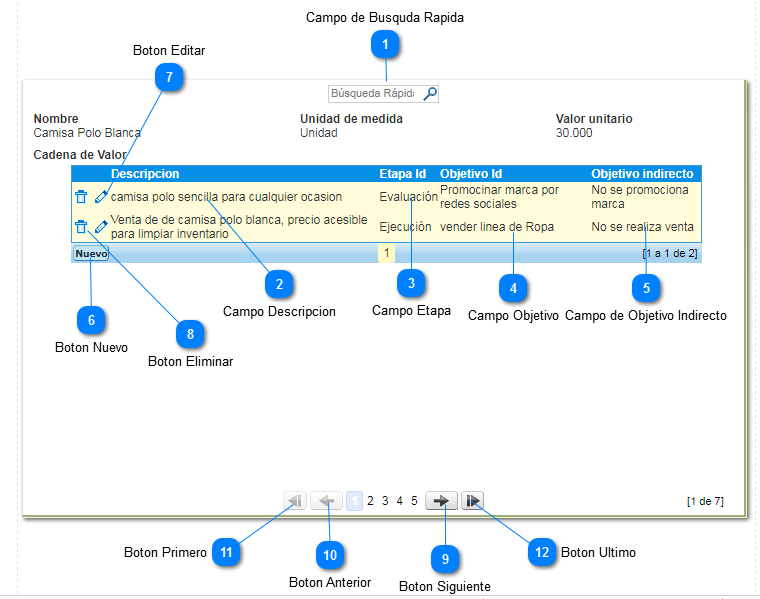
Task: Click the 'Unidad de medida' field label
Action: [351, 119]
